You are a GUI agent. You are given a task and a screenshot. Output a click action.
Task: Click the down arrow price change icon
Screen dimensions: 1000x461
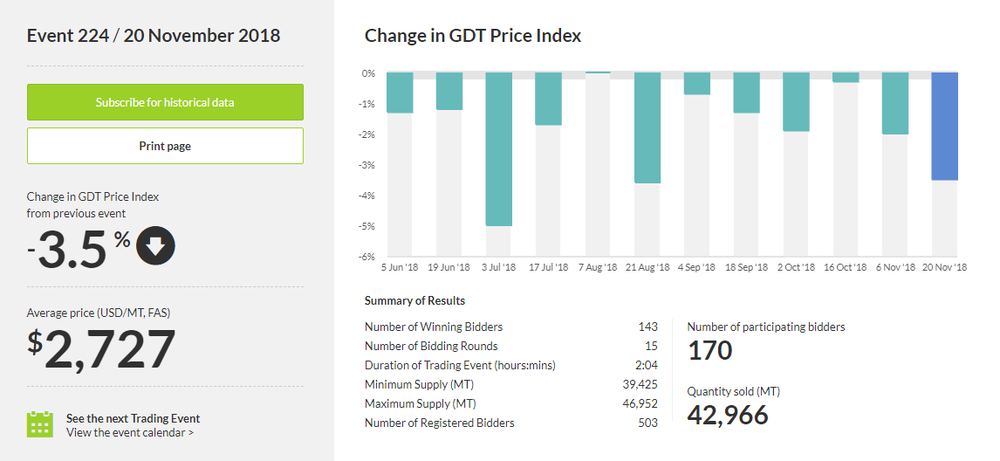pyautogui.click(x=155, y=248)
